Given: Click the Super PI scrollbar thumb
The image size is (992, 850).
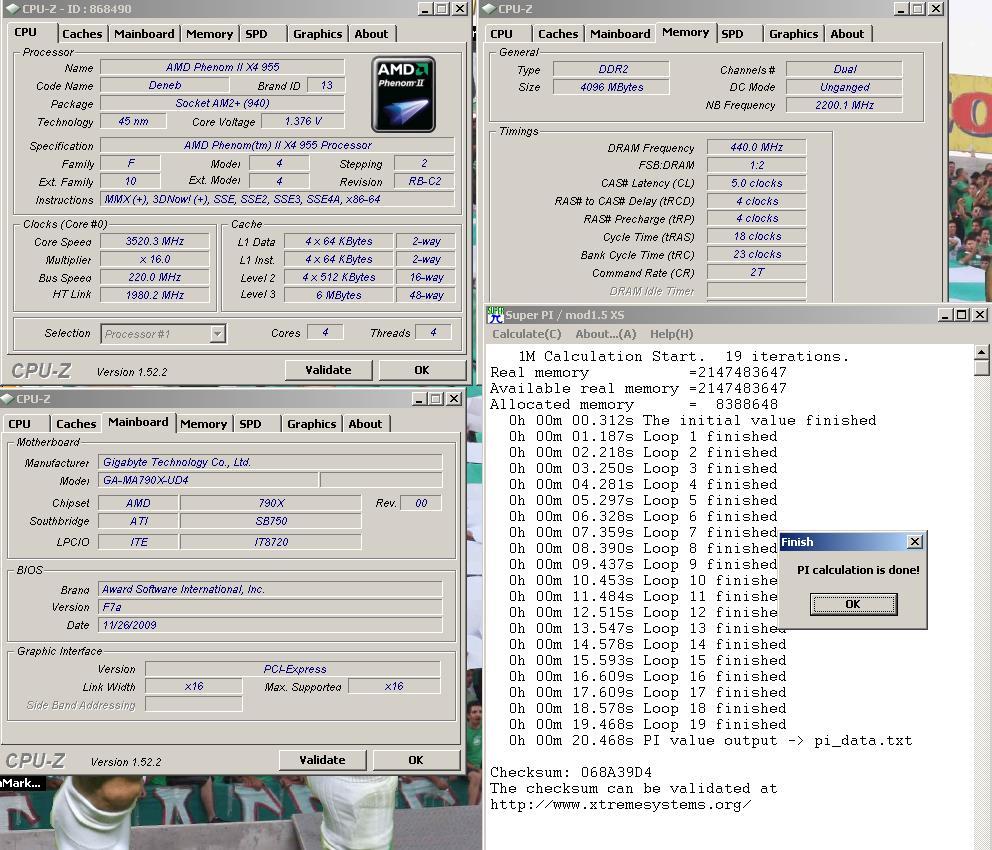Looking at the screenshot, I should (x=981, y=367).
